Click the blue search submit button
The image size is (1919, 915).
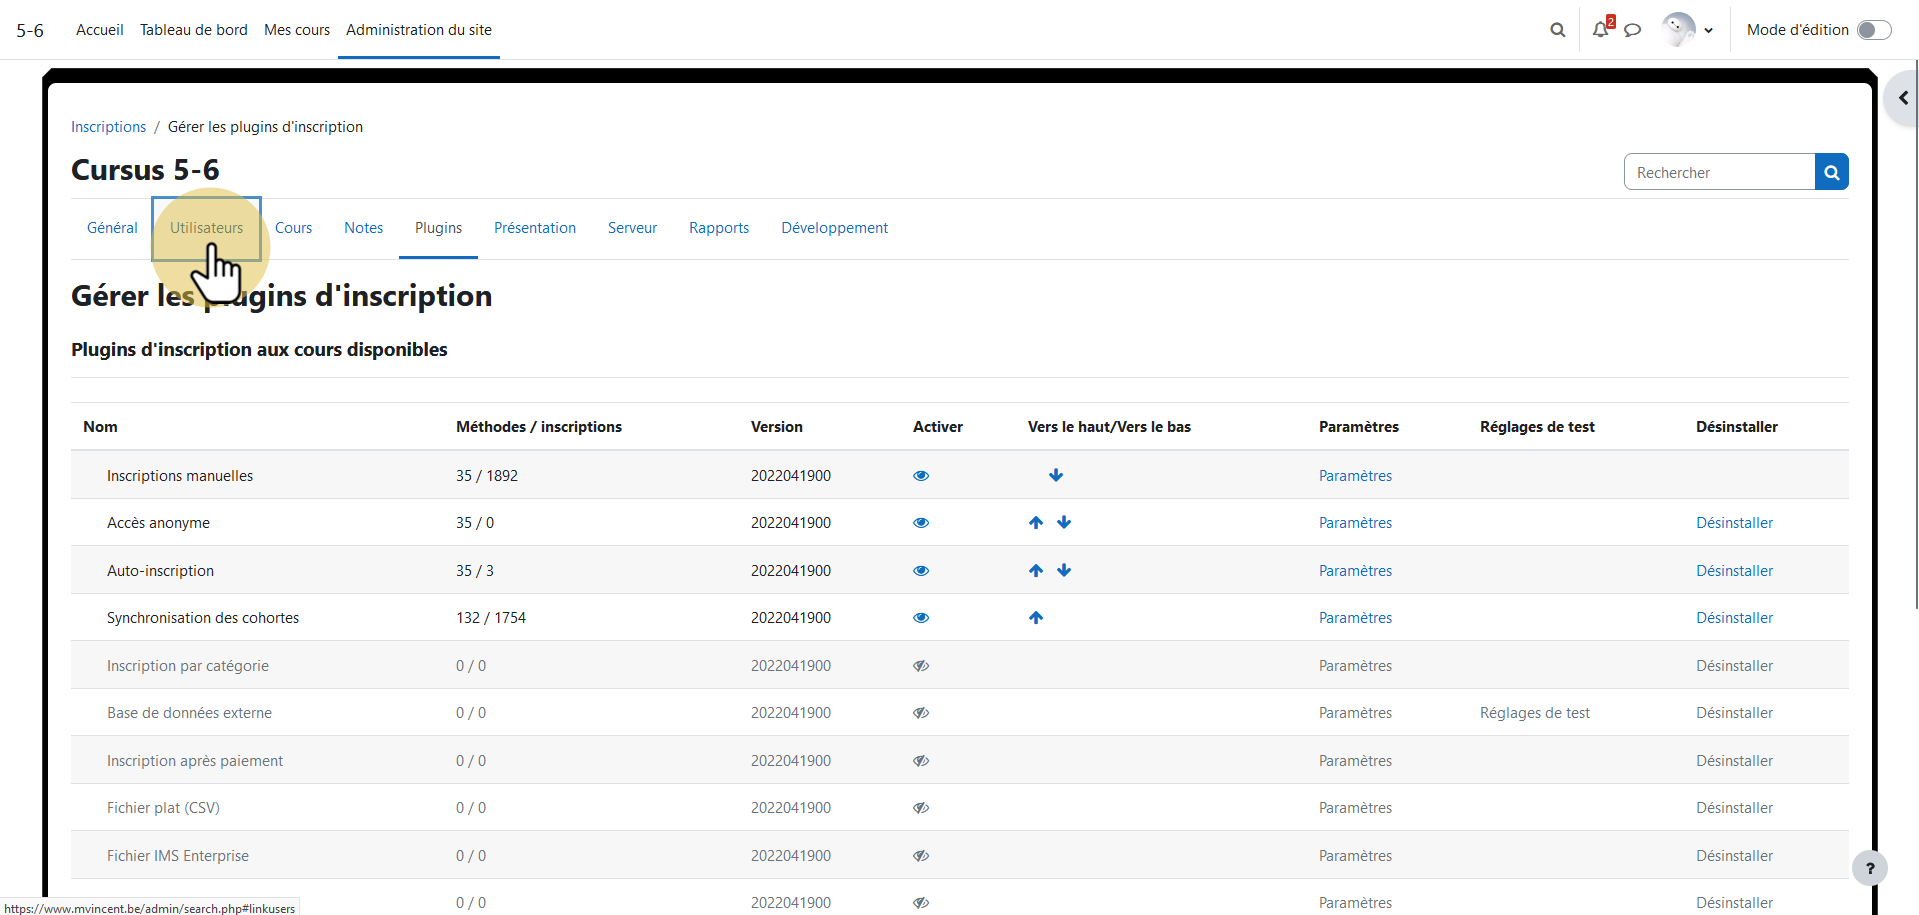(x=1832, y=172)
